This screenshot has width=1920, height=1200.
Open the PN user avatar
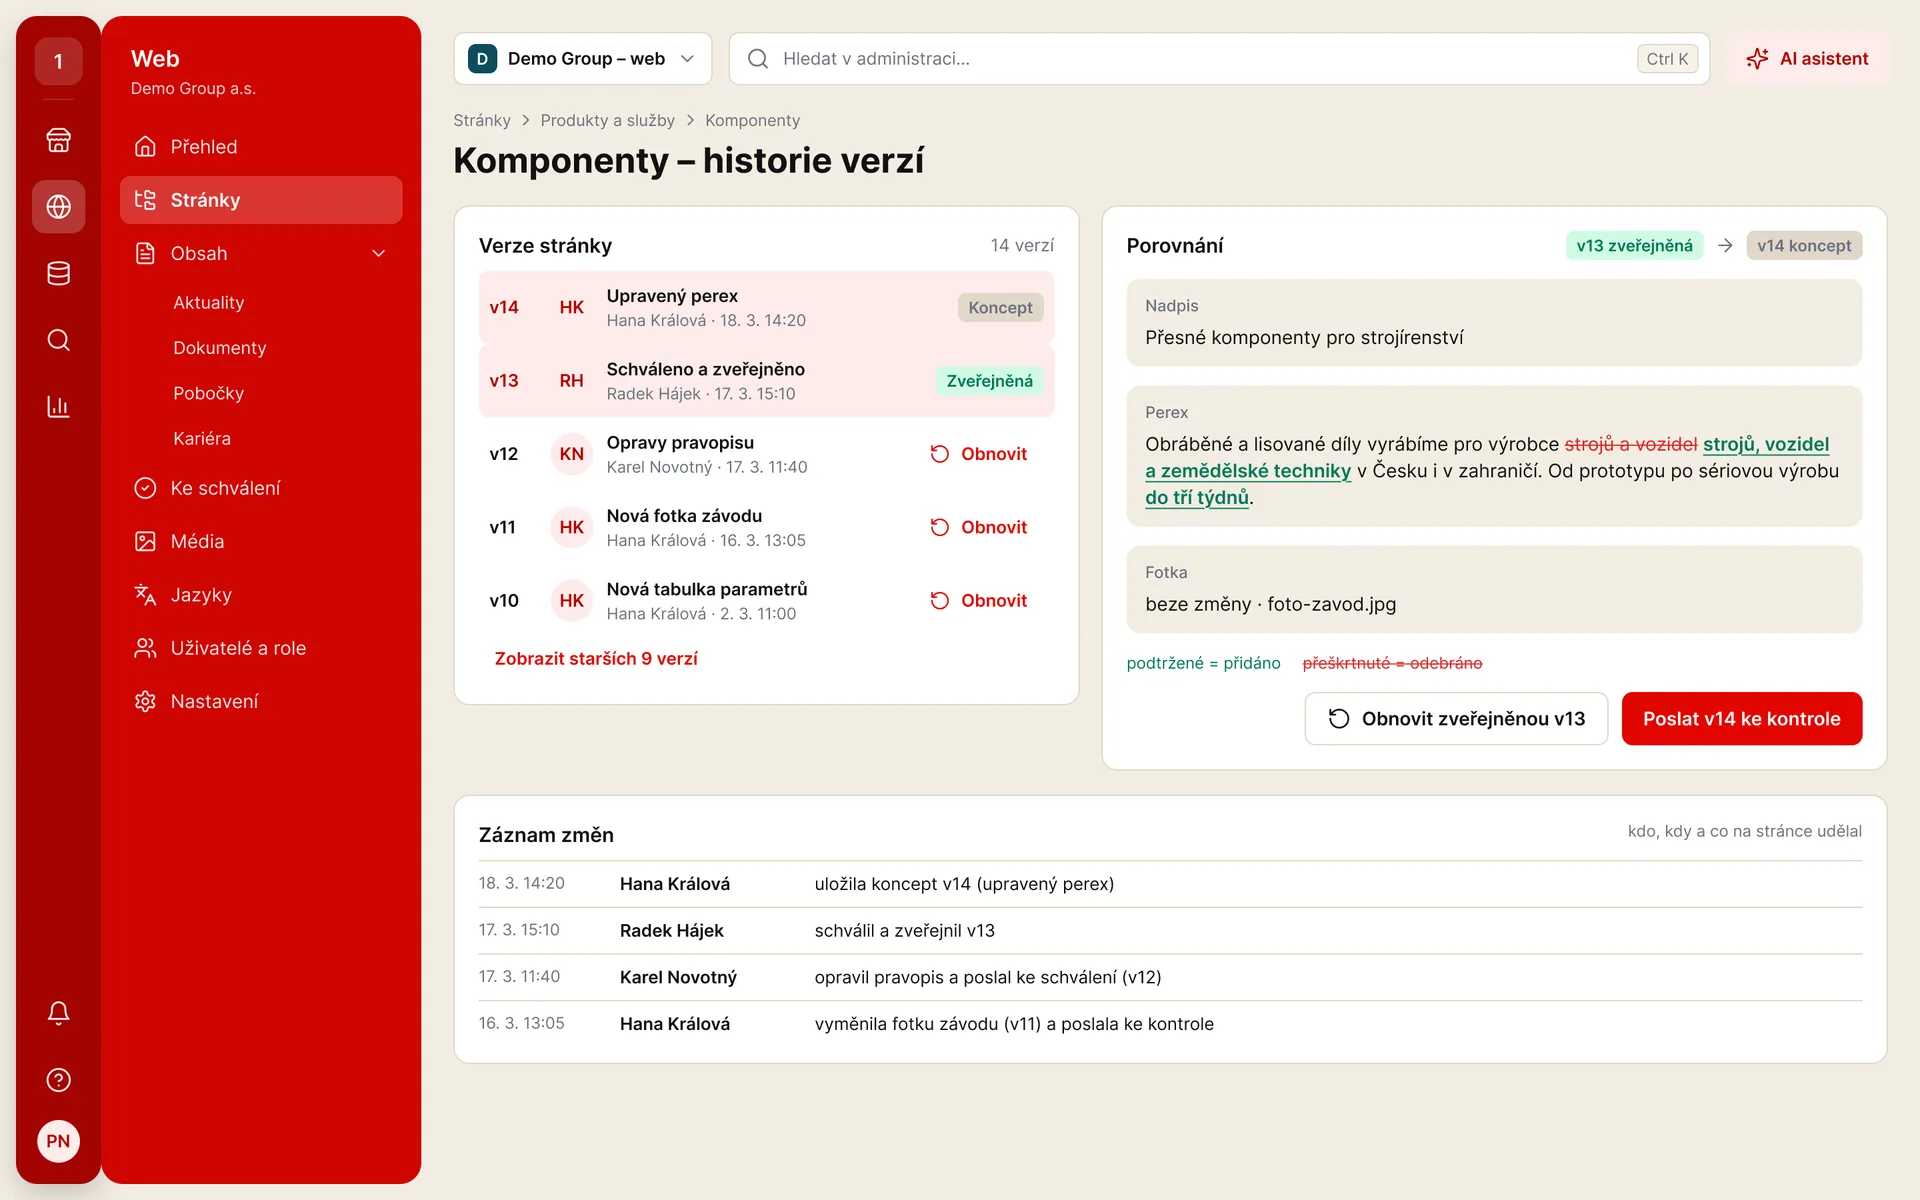click(x=58, y=1141)
